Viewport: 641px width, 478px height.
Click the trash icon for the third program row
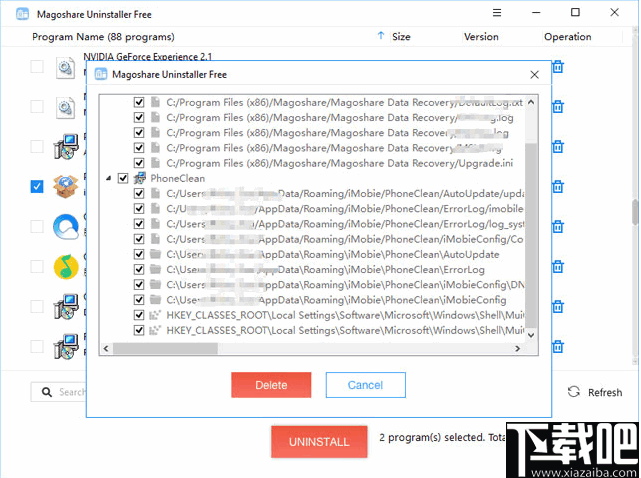558,146
